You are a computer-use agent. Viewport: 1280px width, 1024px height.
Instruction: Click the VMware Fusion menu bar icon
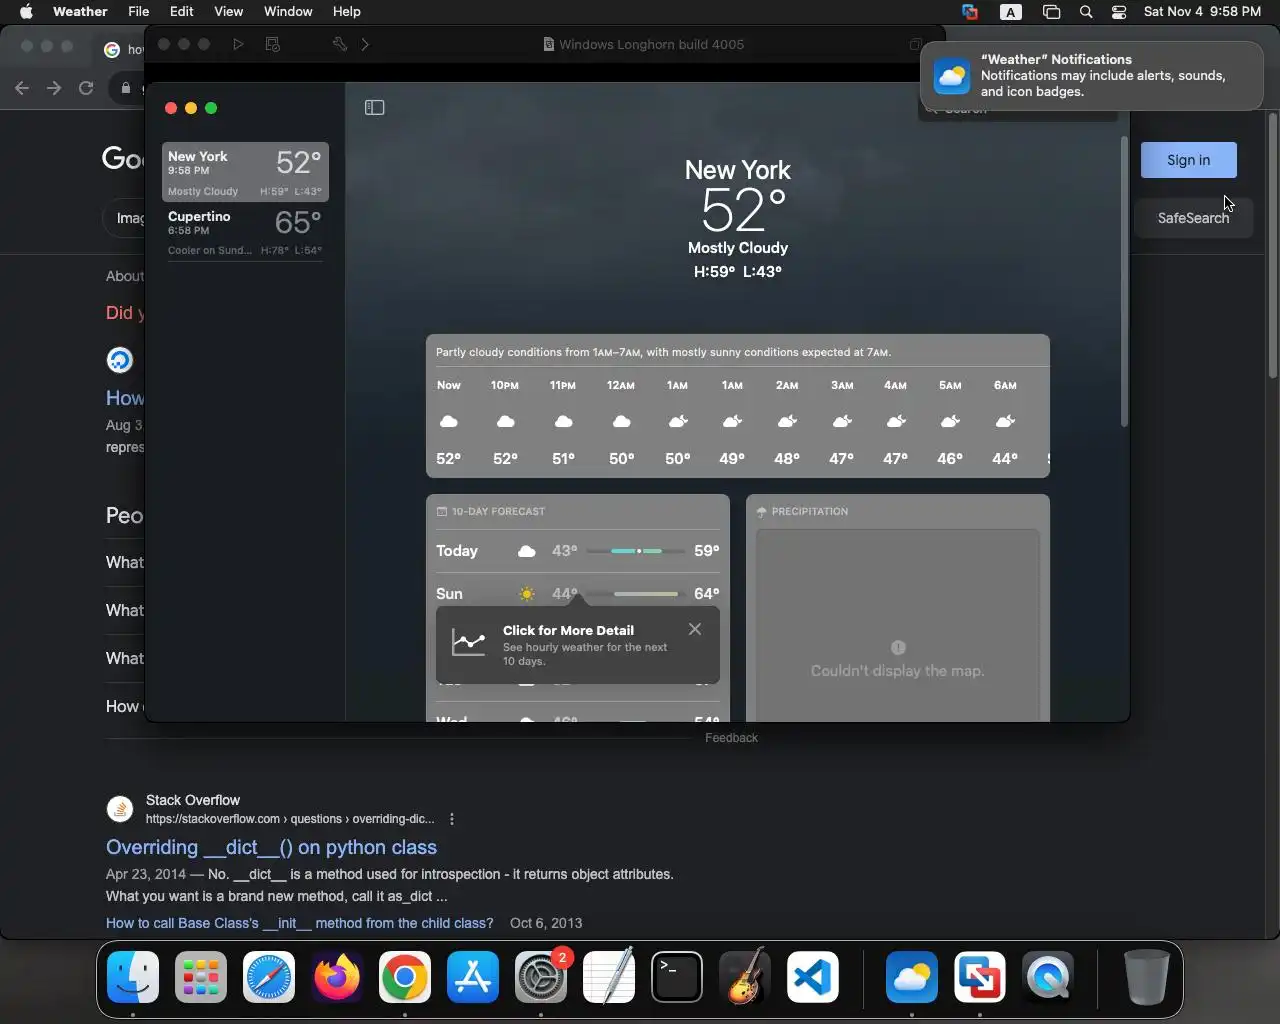pyautogui.click(x=969, y=12)
